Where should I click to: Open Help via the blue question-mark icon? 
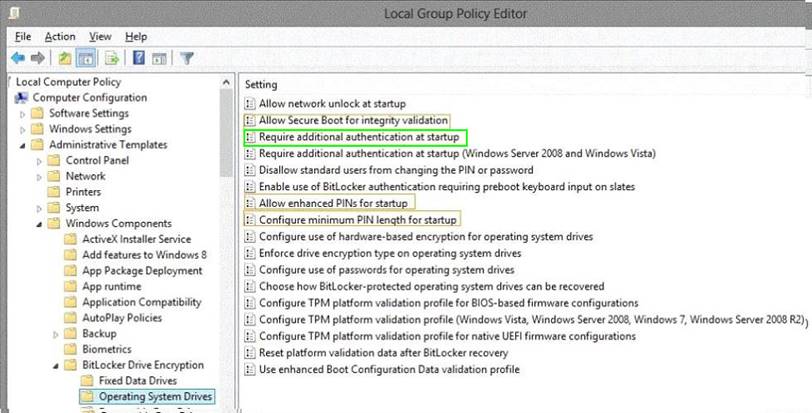coord(139,58)
